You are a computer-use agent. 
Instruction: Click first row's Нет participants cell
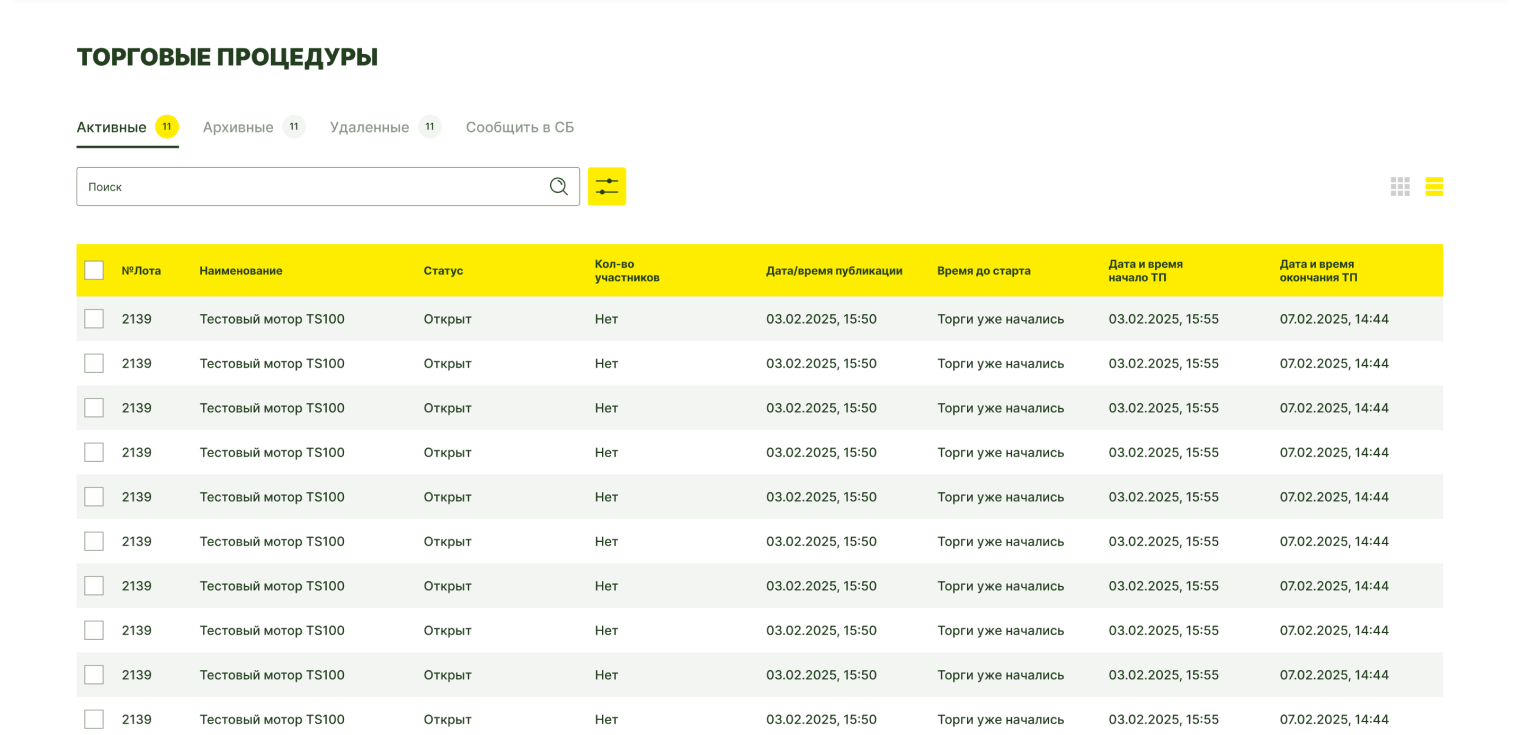coord(606,319)
